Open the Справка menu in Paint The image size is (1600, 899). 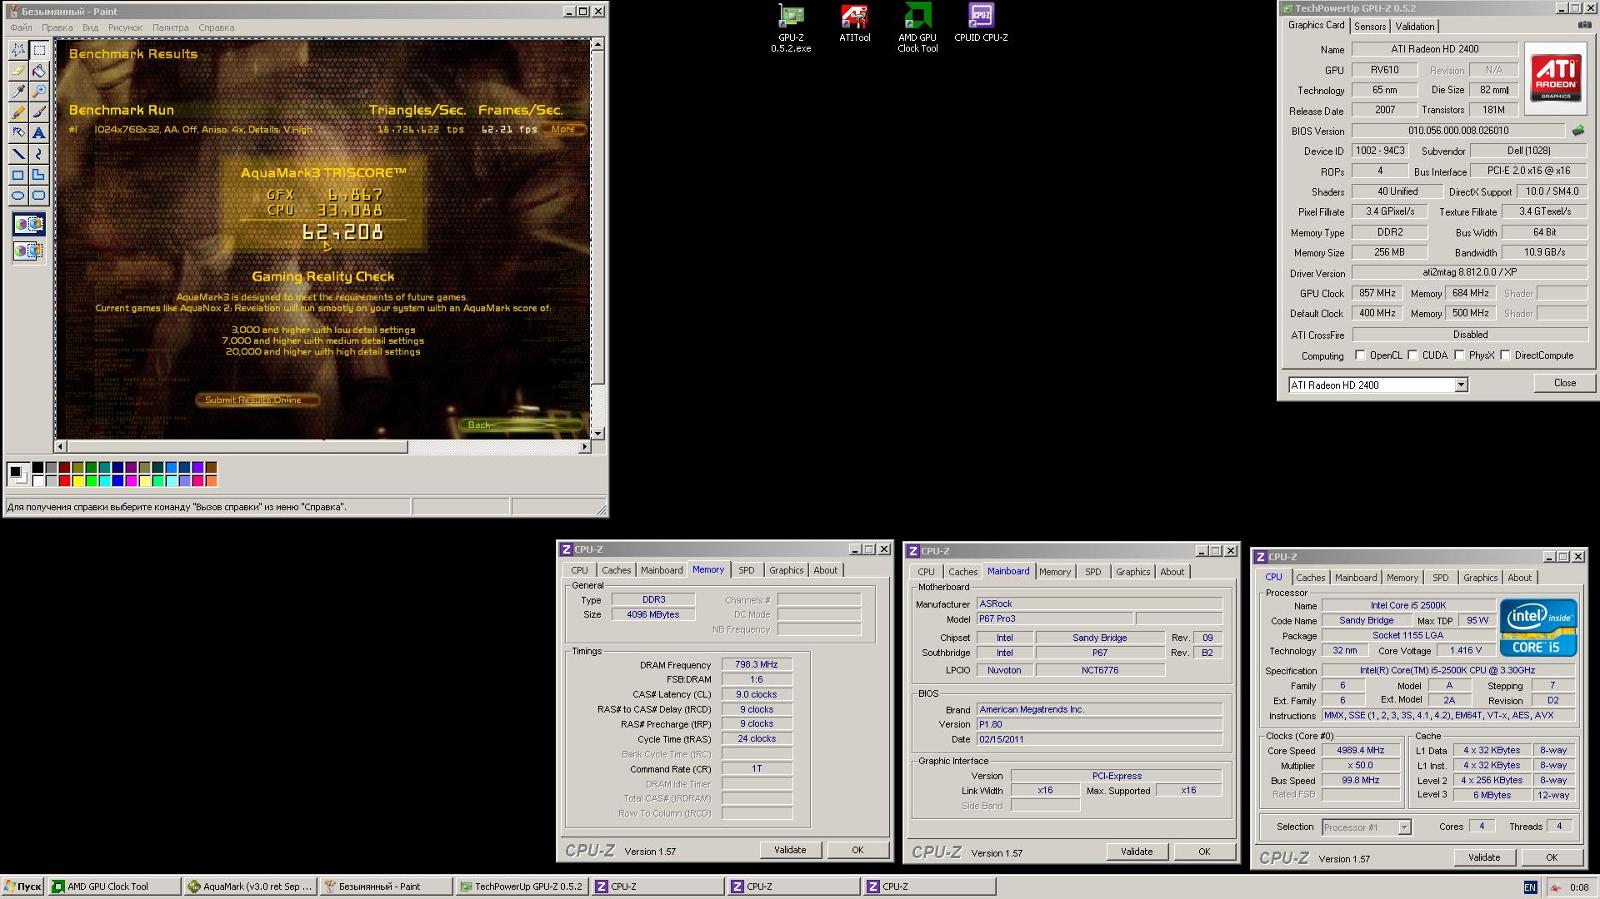tap(216, 28)
